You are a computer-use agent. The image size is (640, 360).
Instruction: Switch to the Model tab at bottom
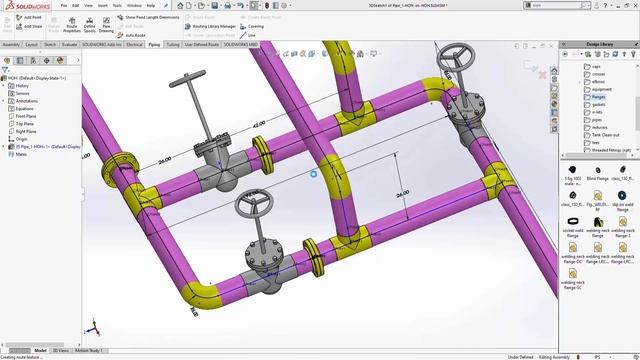tap(40, 351)
